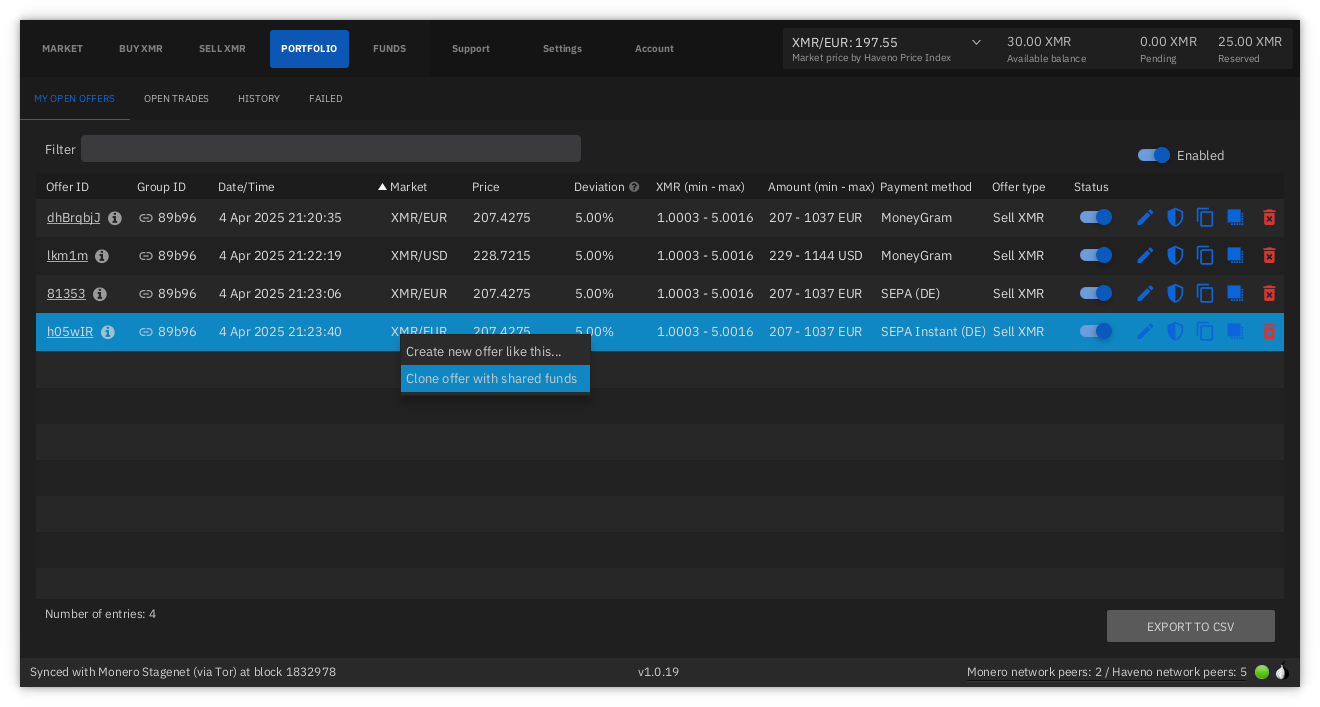Clone offer dhBrqbjJ with filled-square icon
Viewport: 1320px width, 707px height.
click(1235, 217)
